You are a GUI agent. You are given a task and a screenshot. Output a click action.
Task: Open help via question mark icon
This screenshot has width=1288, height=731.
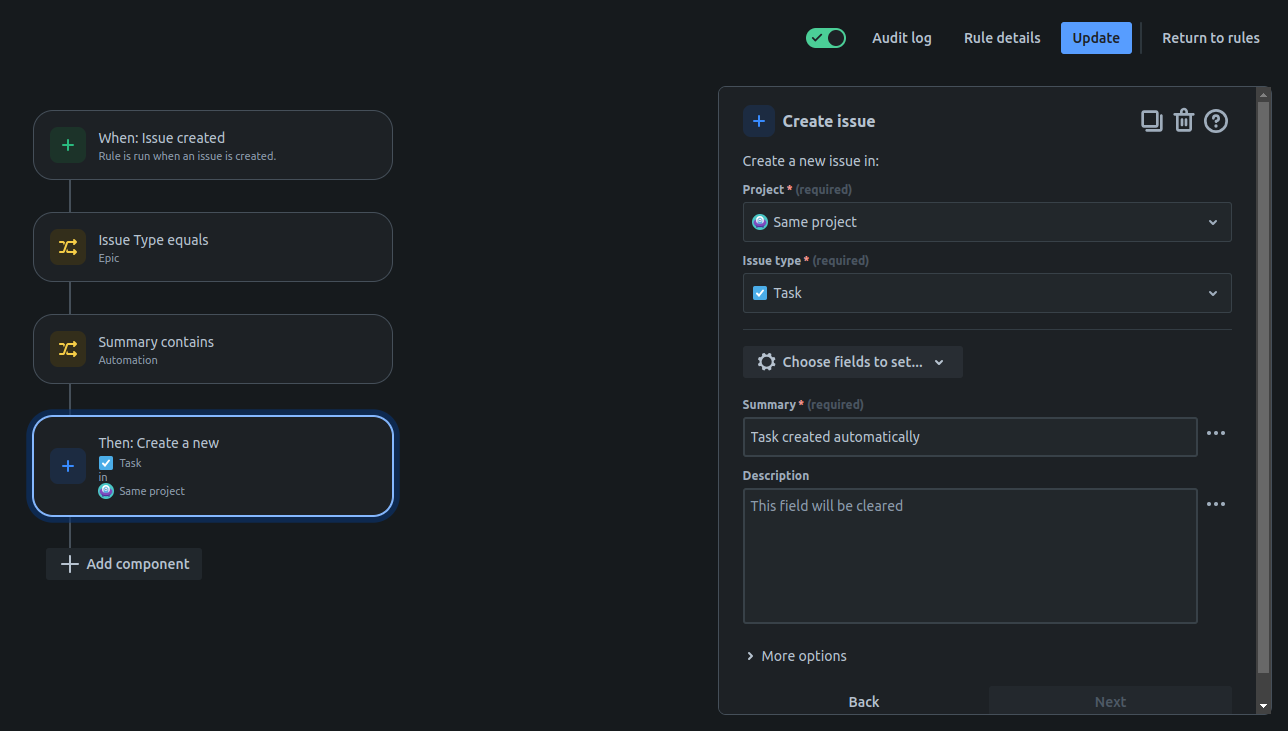1216,121
